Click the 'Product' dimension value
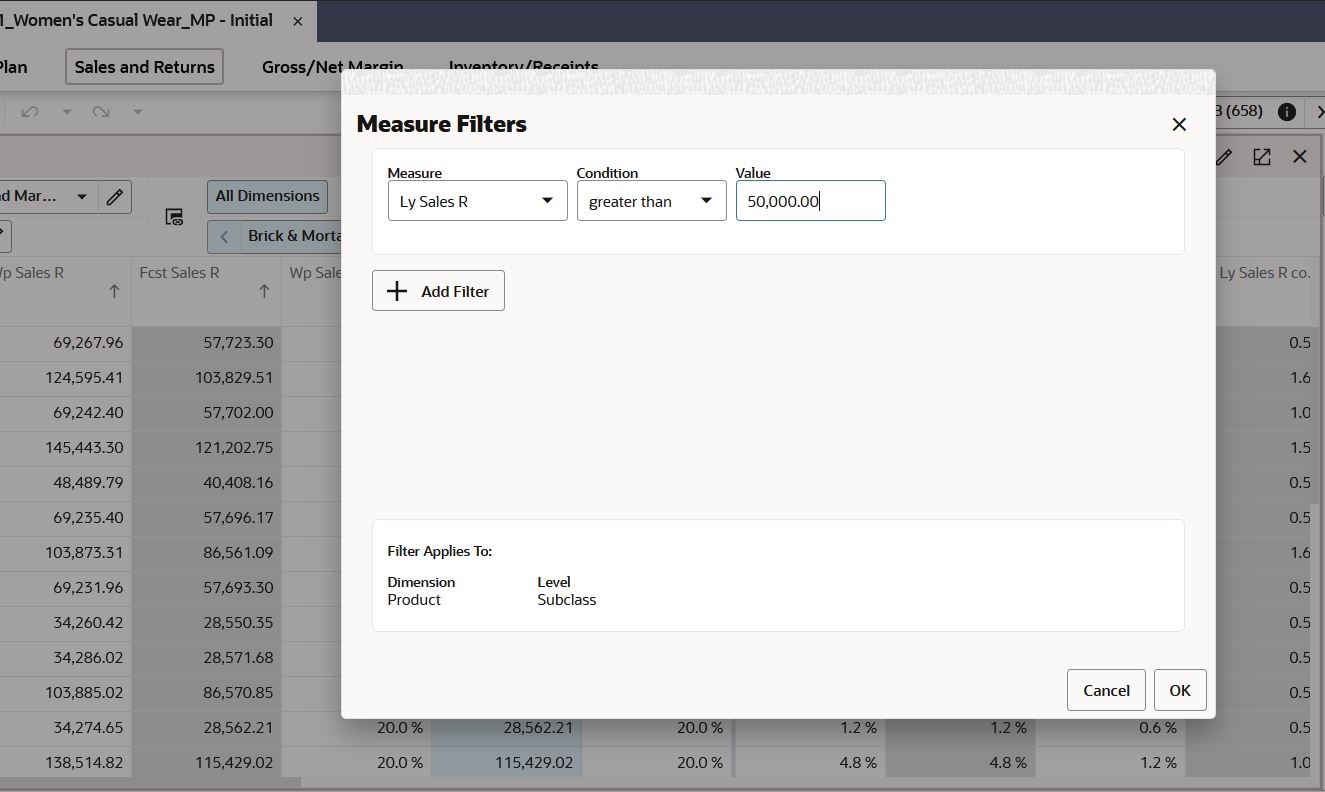This screenshot has height=792, width=1325. 414,600
